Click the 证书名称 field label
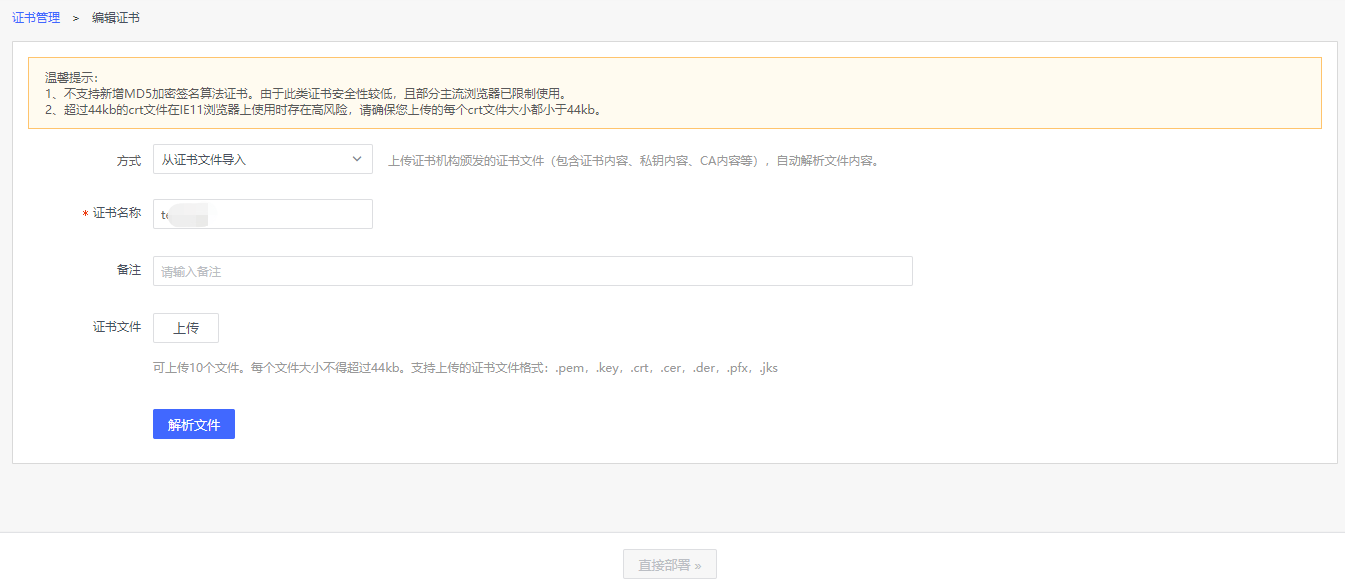Screen dimensions: 1345x587 tap(117, 214)
